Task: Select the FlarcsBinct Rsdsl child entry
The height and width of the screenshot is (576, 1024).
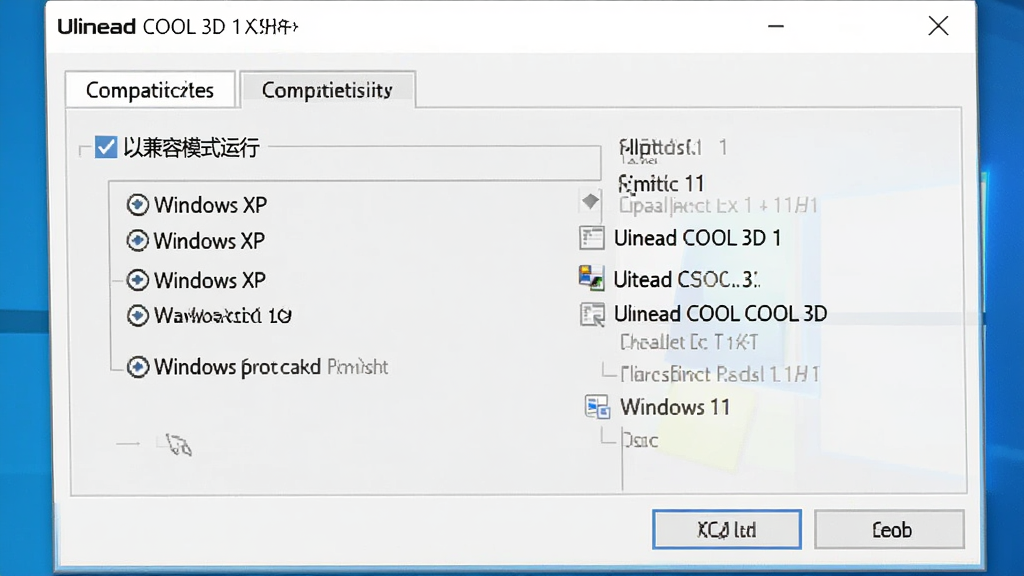Action: point(720,374)
